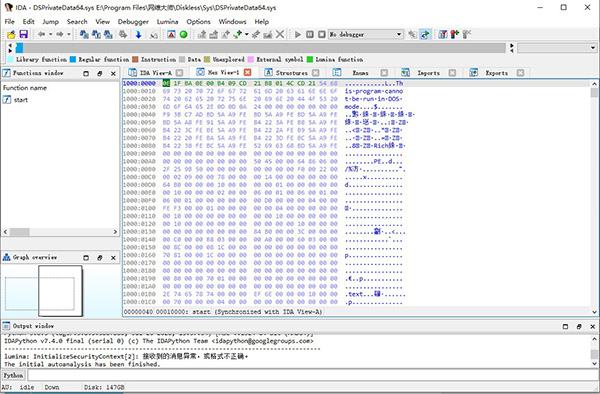Open the Windows menu
The image size is (600, 394).
click(232, 21)
